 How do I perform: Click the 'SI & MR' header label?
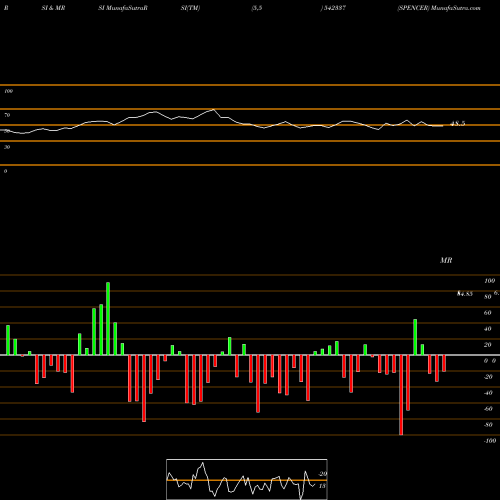pyautogui.click(x=53, y=8)
